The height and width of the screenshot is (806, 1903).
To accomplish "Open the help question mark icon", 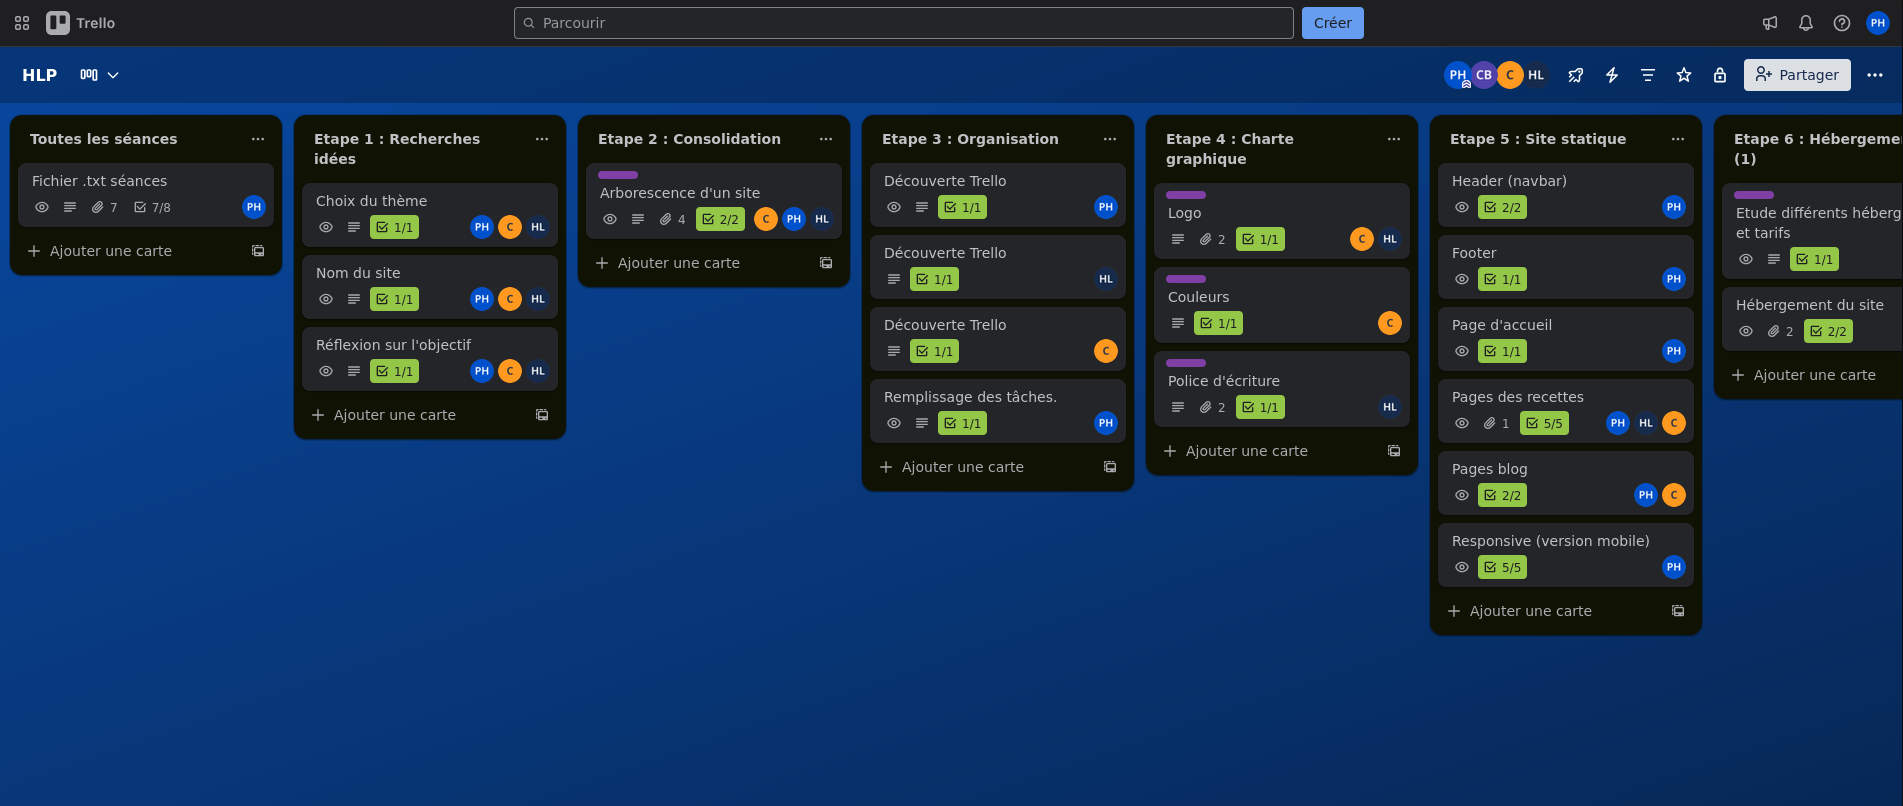I will point(1841,23).
